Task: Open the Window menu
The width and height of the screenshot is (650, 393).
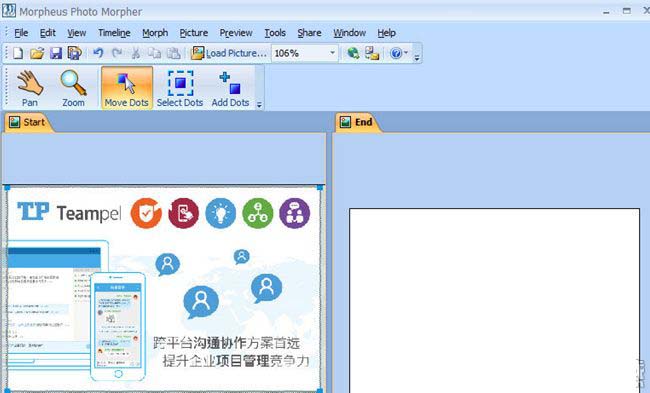Action: pyautogui.click(x=349, y=33)
